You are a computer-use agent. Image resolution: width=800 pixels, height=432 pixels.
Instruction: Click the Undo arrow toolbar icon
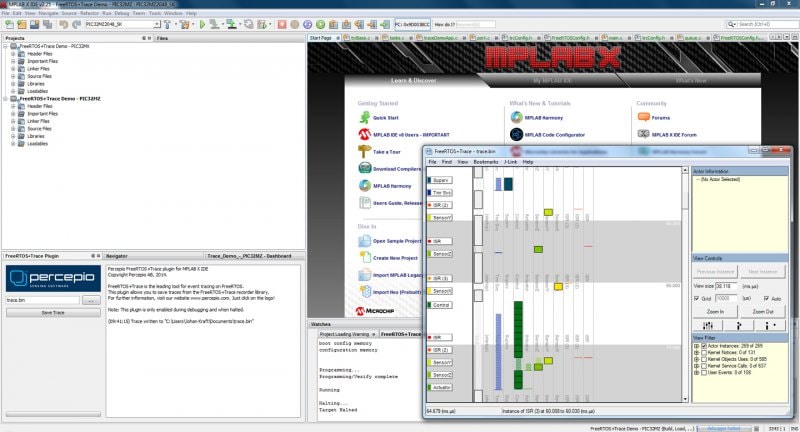point(64,24)
